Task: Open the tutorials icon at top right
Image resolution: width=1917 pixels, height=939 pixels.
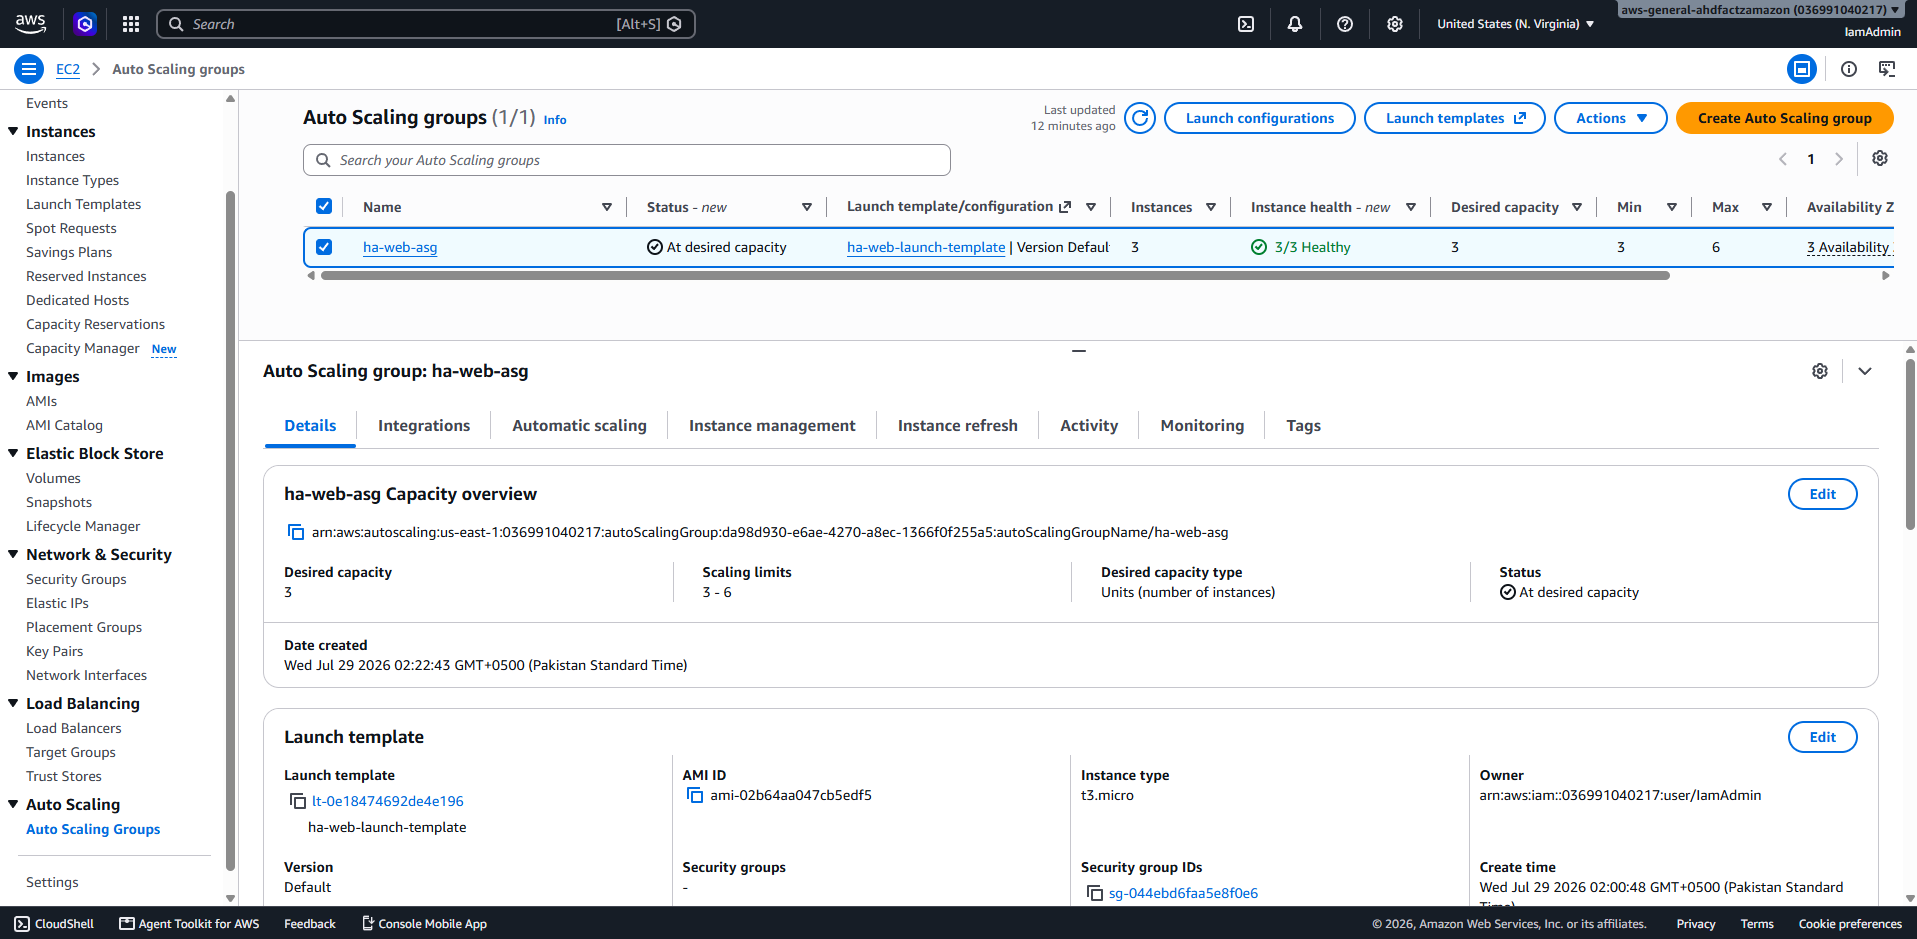Action: 1887,69
